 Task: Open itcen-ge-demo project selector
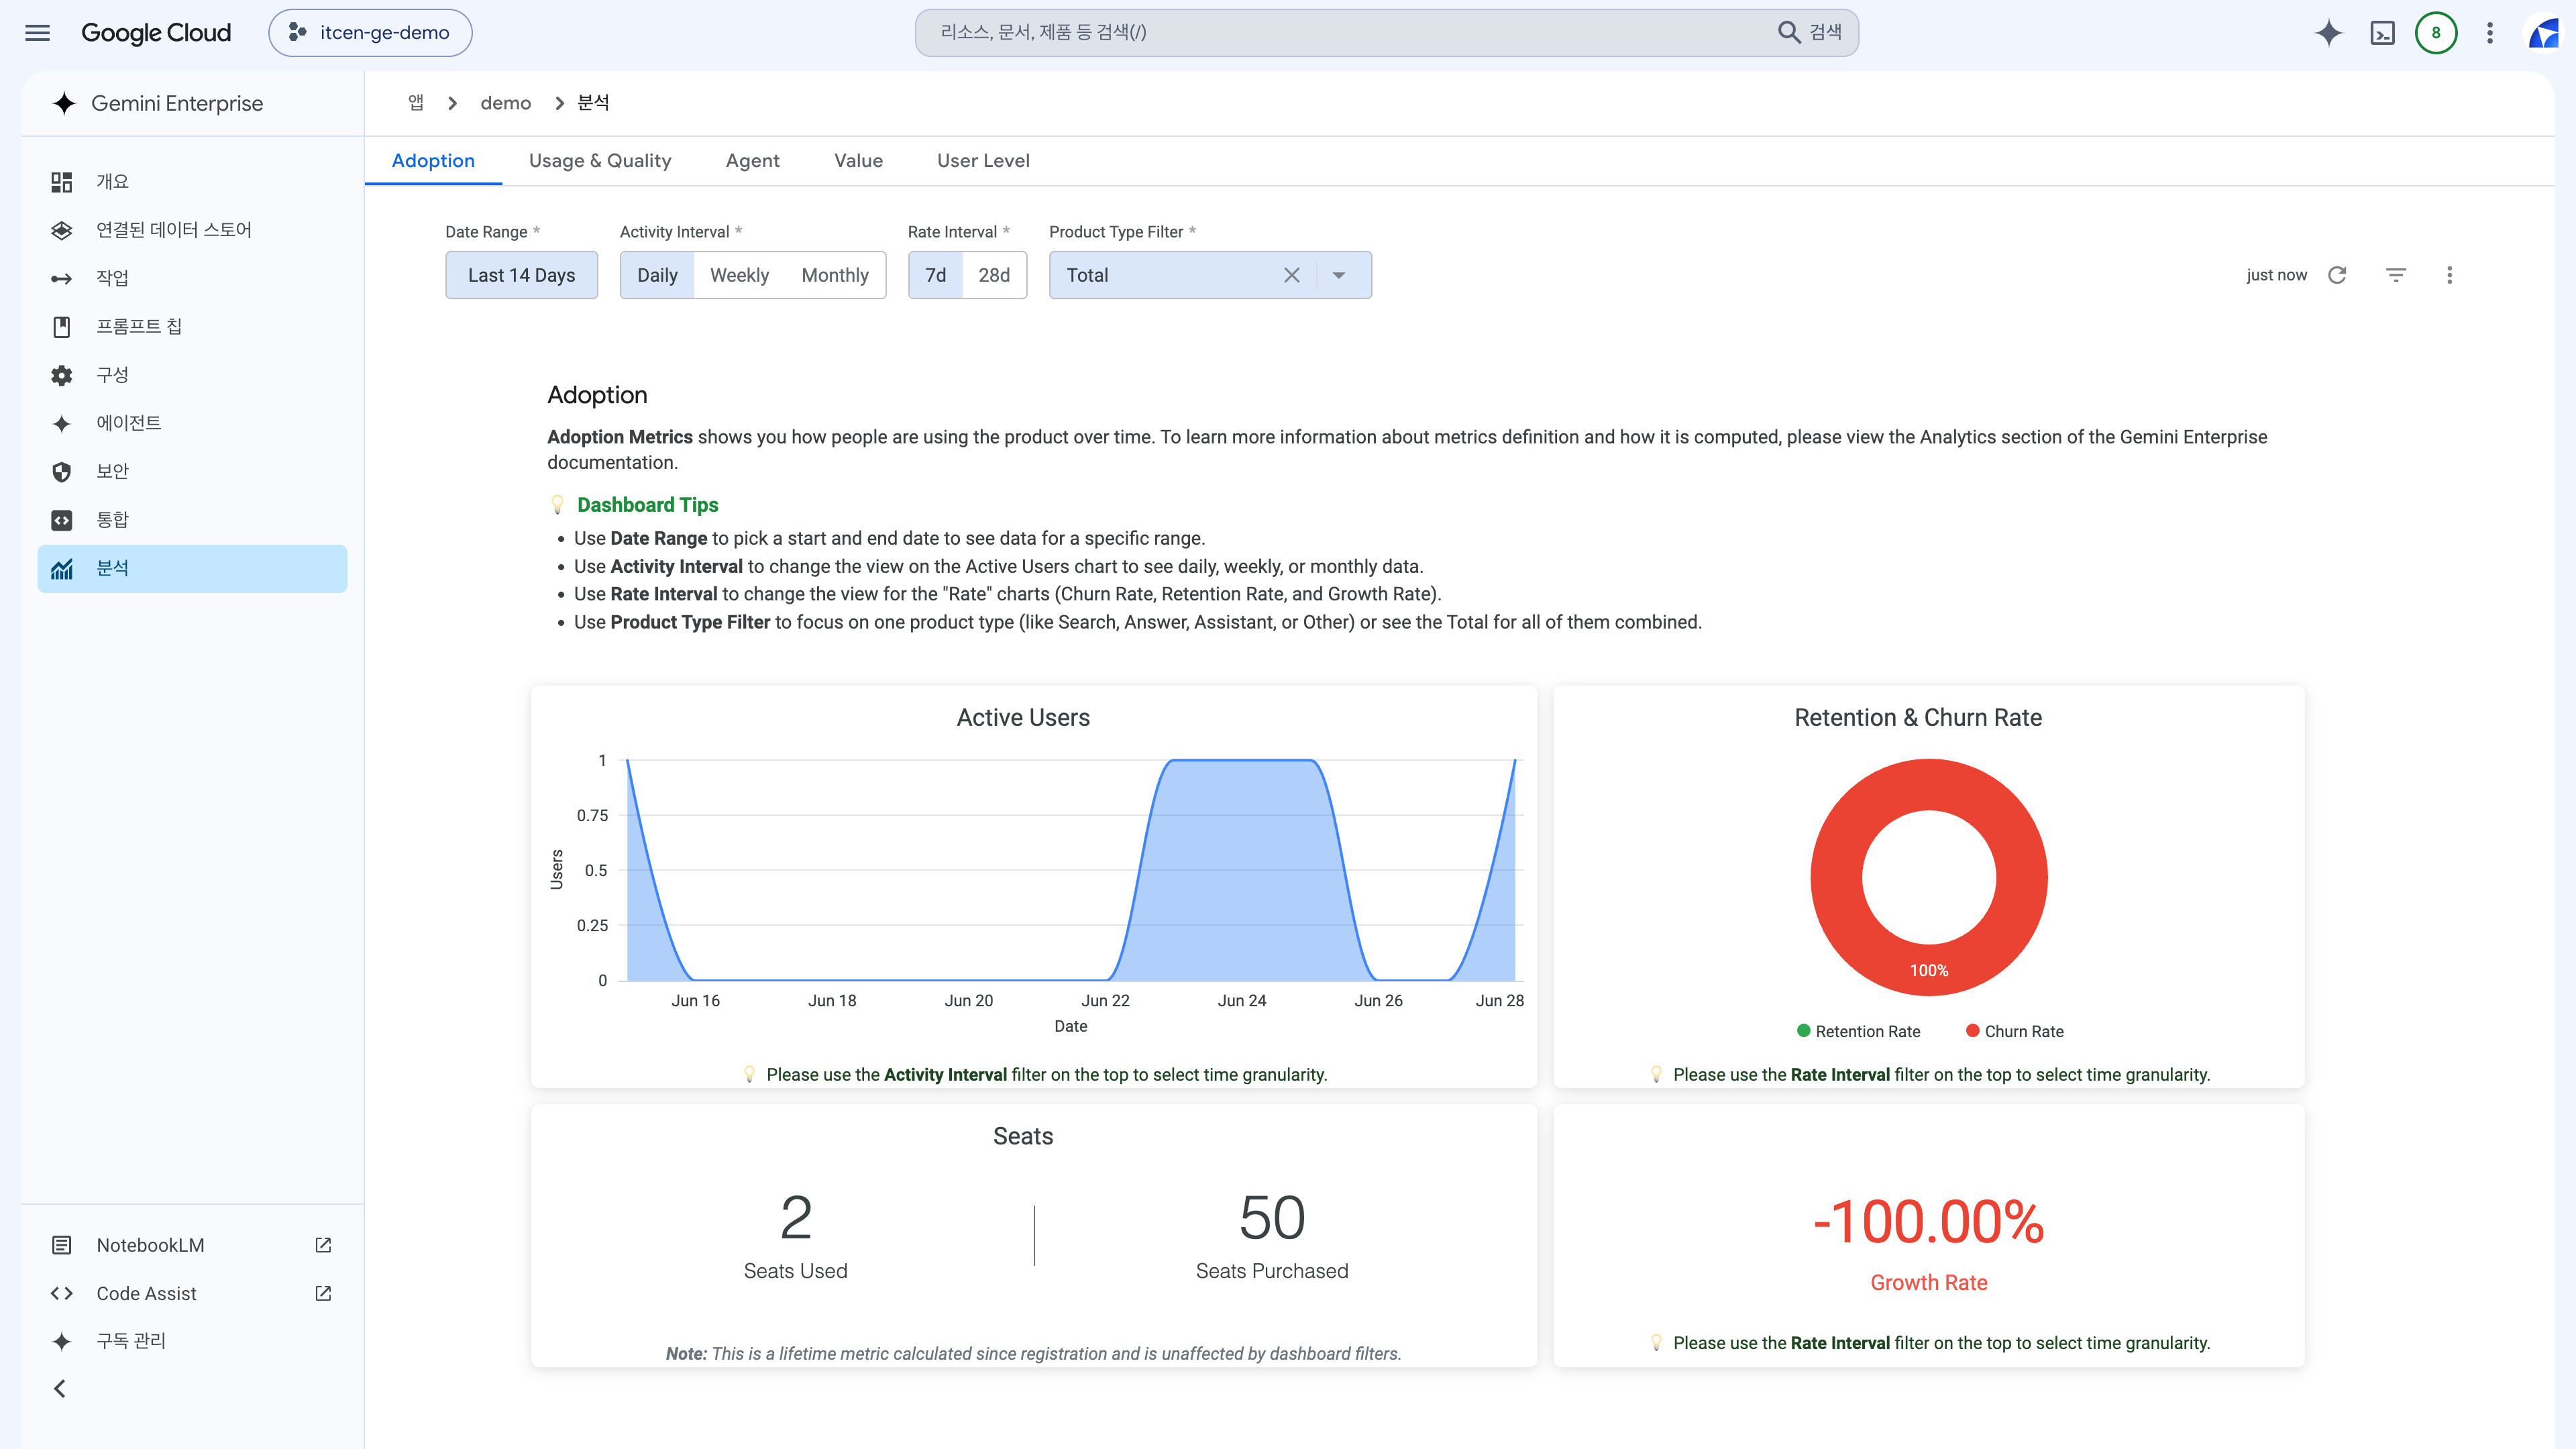(x=370, y=33)
